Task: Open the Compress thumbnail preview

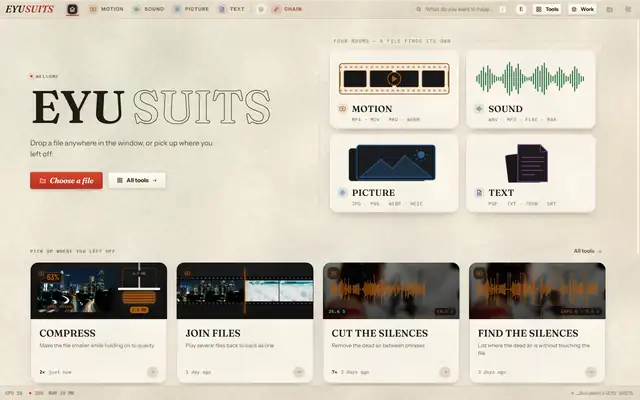Action: point(99,291)
